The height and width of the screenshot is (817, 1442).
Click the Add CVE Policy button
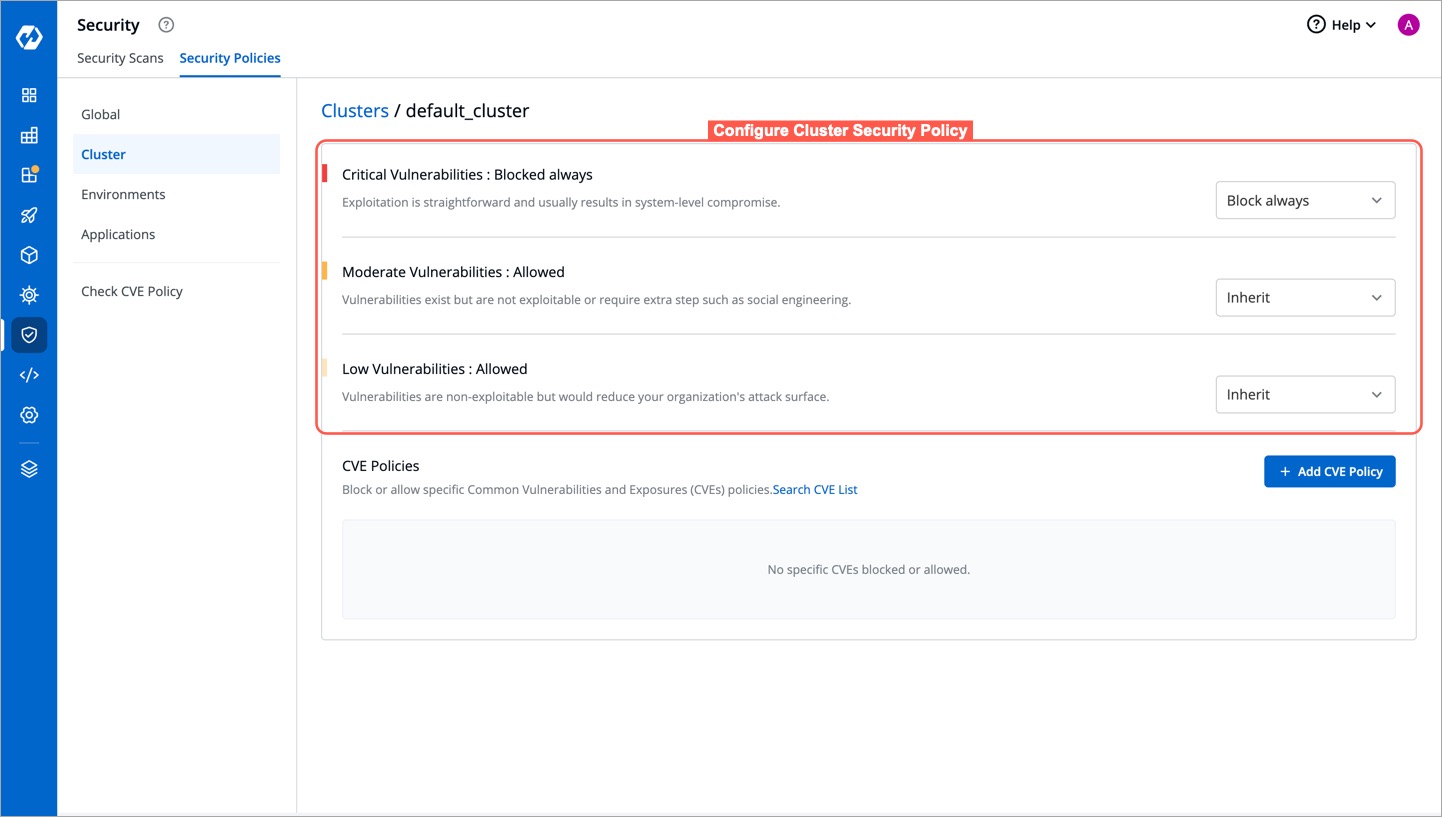pos(1330,471)
